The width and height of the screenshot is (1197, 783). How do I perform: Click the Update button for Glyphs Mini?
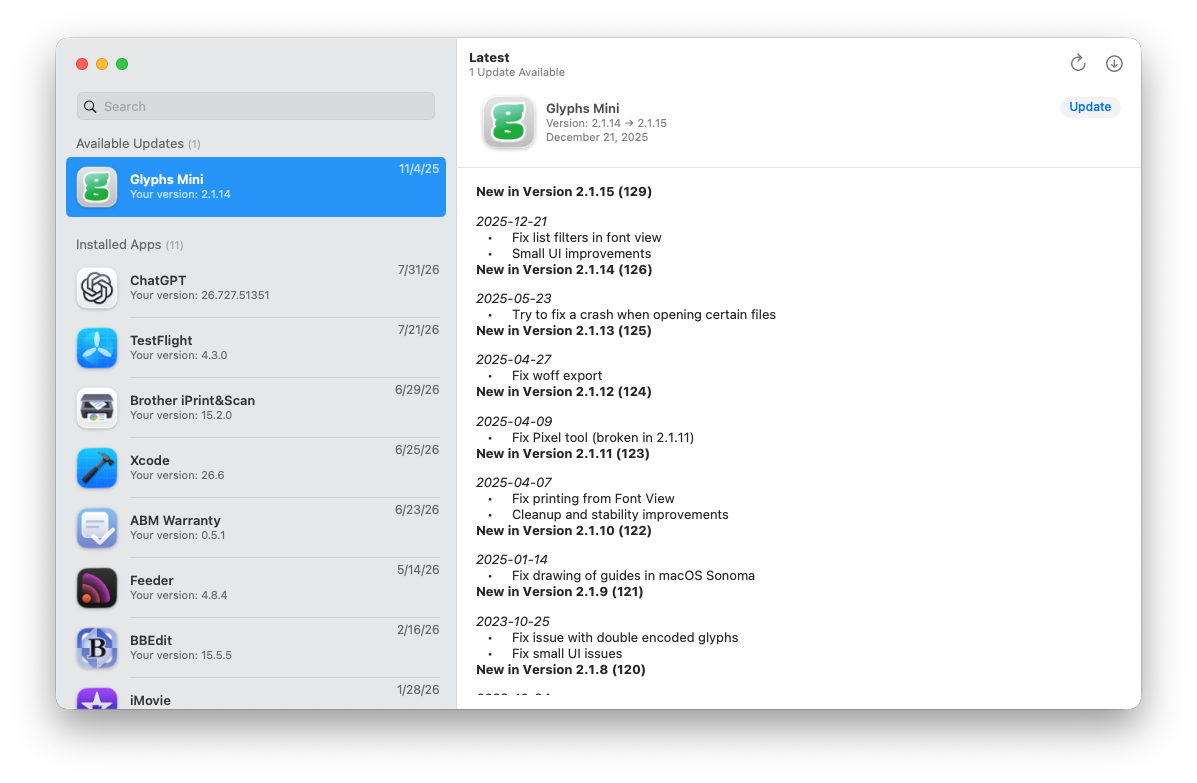1089,107
